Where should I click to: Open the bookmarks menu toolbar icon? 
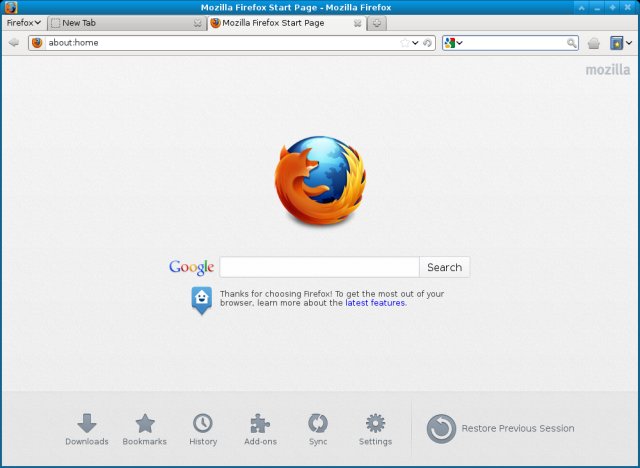click(x=616, y=43)
